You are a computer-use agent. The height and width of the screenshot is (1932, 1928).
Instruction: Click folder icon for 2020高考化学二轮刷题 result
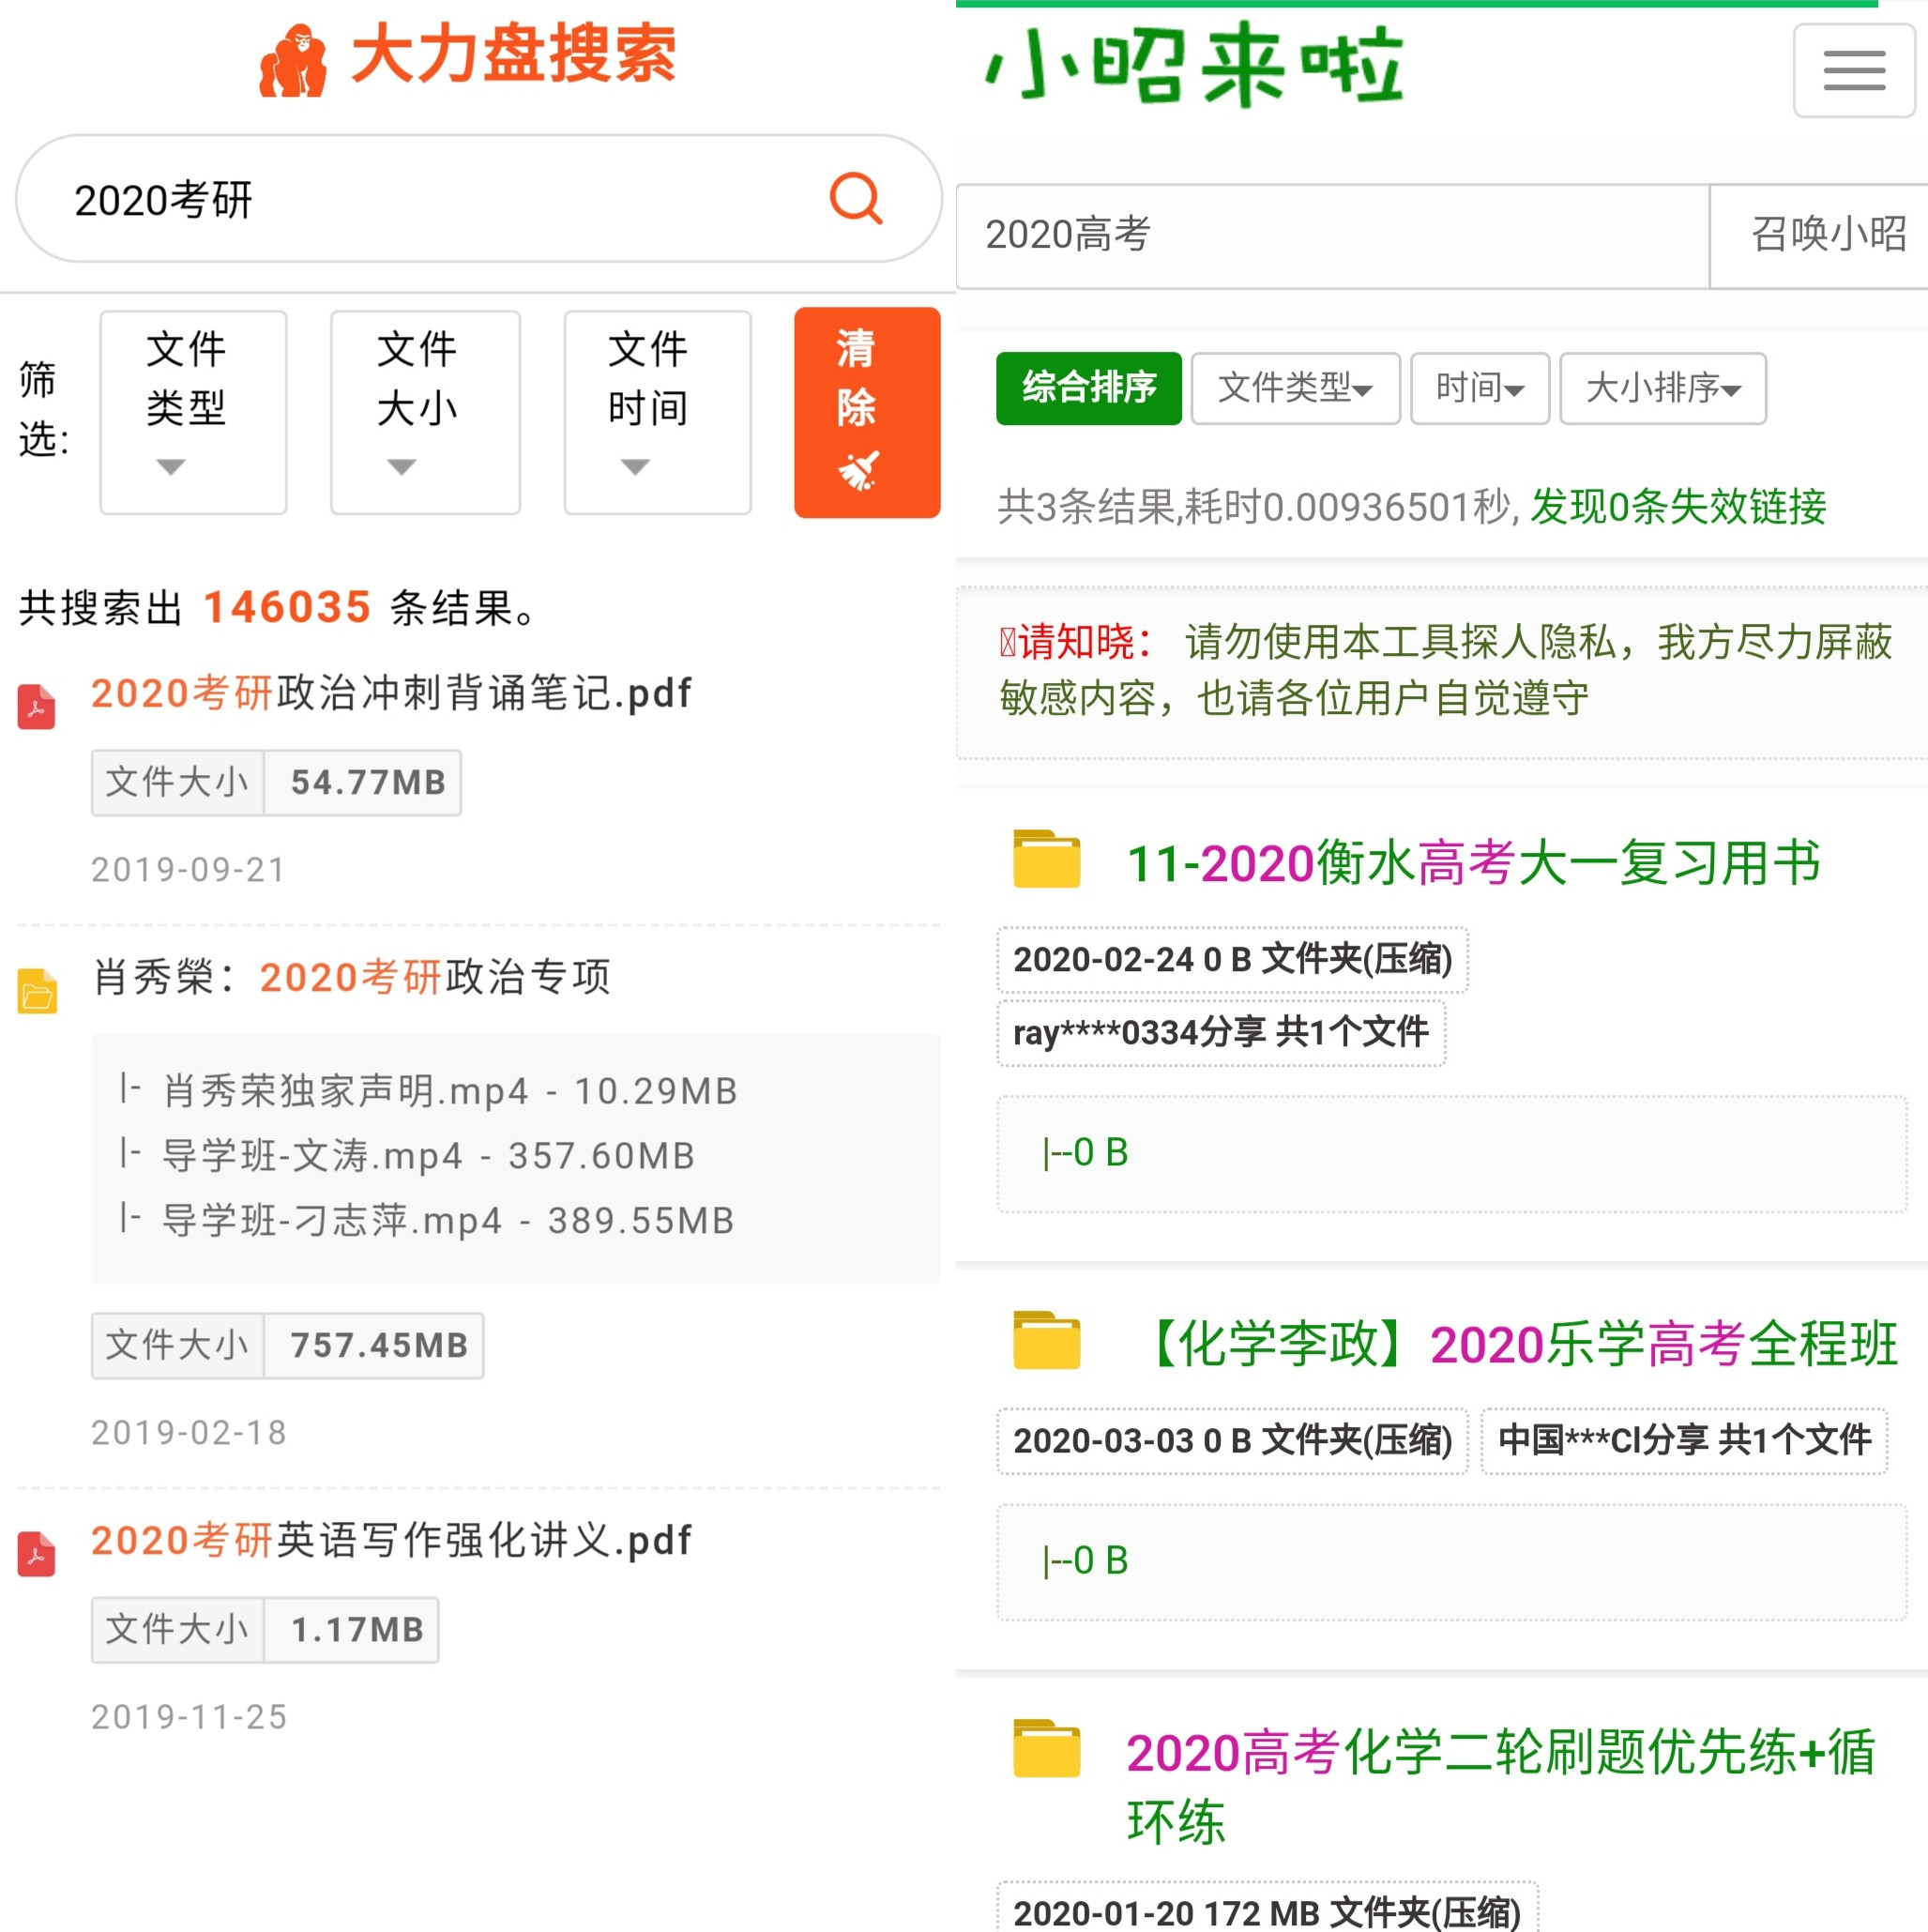[x=1046, y=1748]
